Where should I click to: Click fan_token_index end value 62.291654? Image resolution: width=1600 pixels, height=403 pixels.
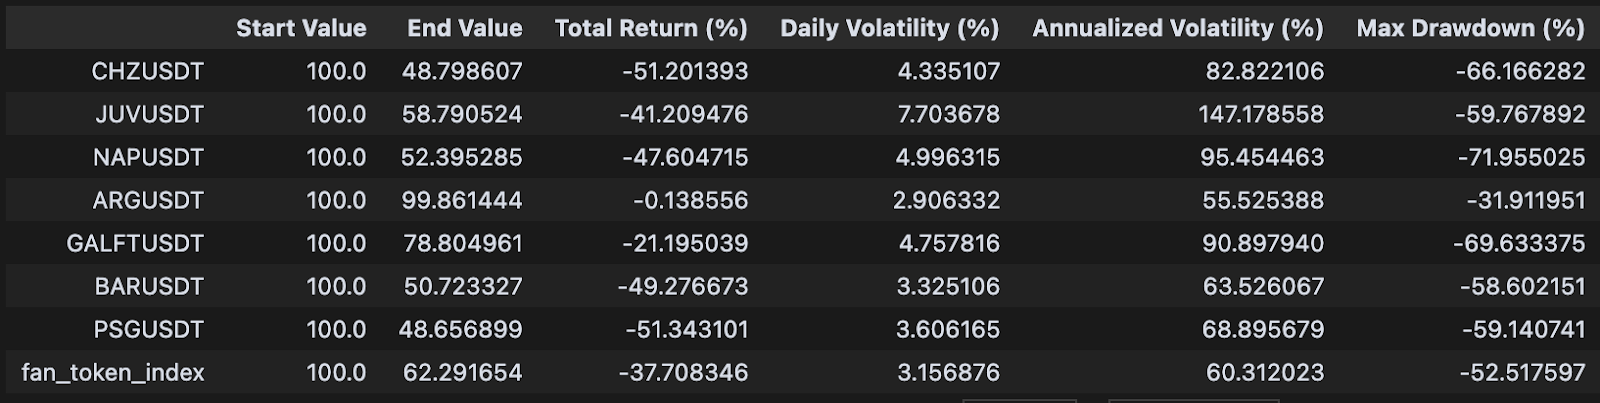tap(462, 372)
